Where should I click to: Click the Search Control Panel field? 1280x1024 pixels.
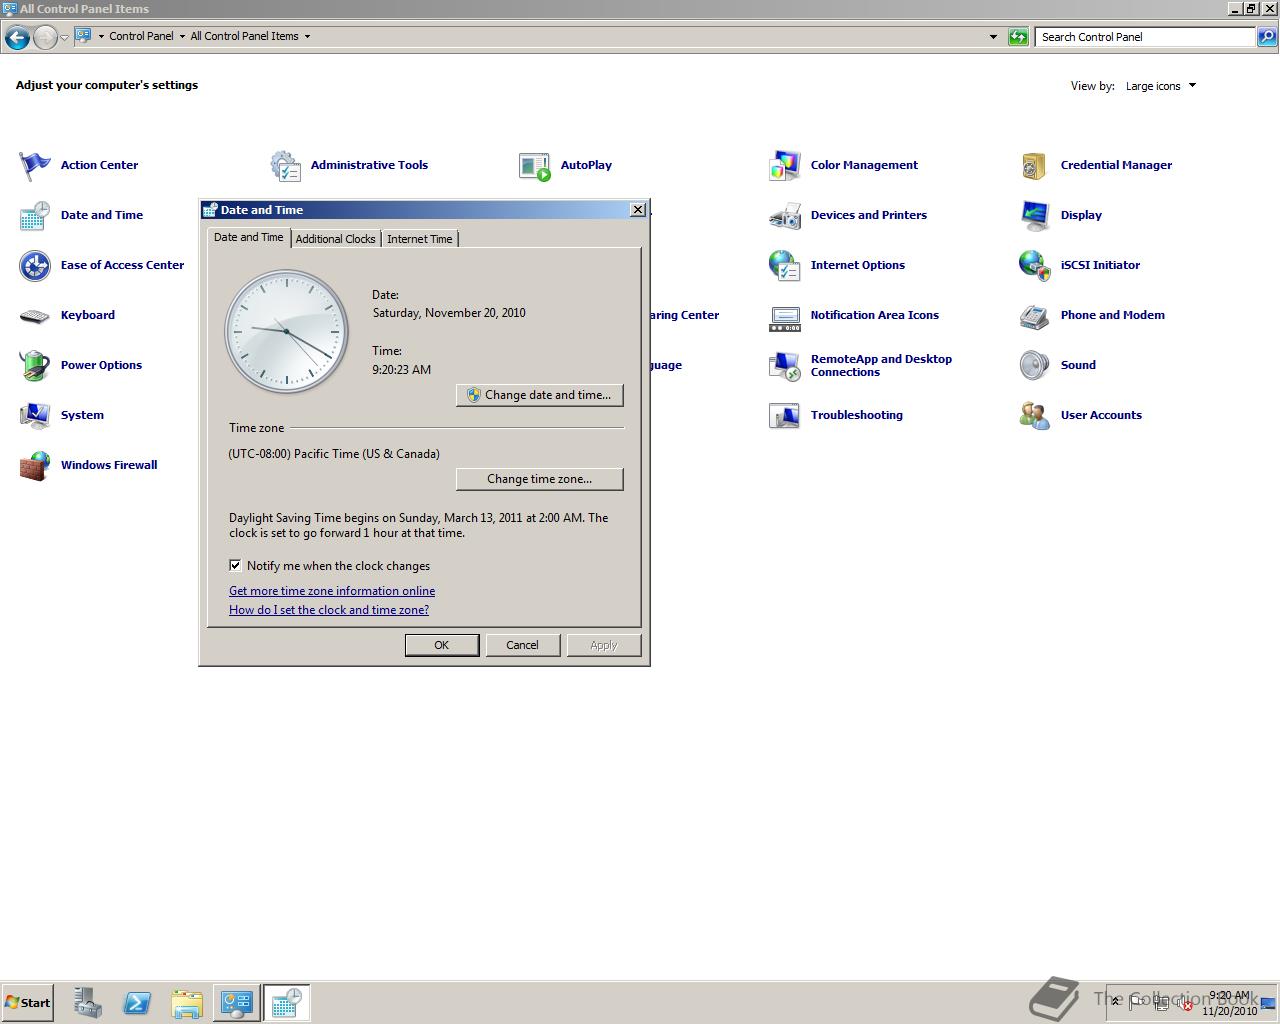1145,37
